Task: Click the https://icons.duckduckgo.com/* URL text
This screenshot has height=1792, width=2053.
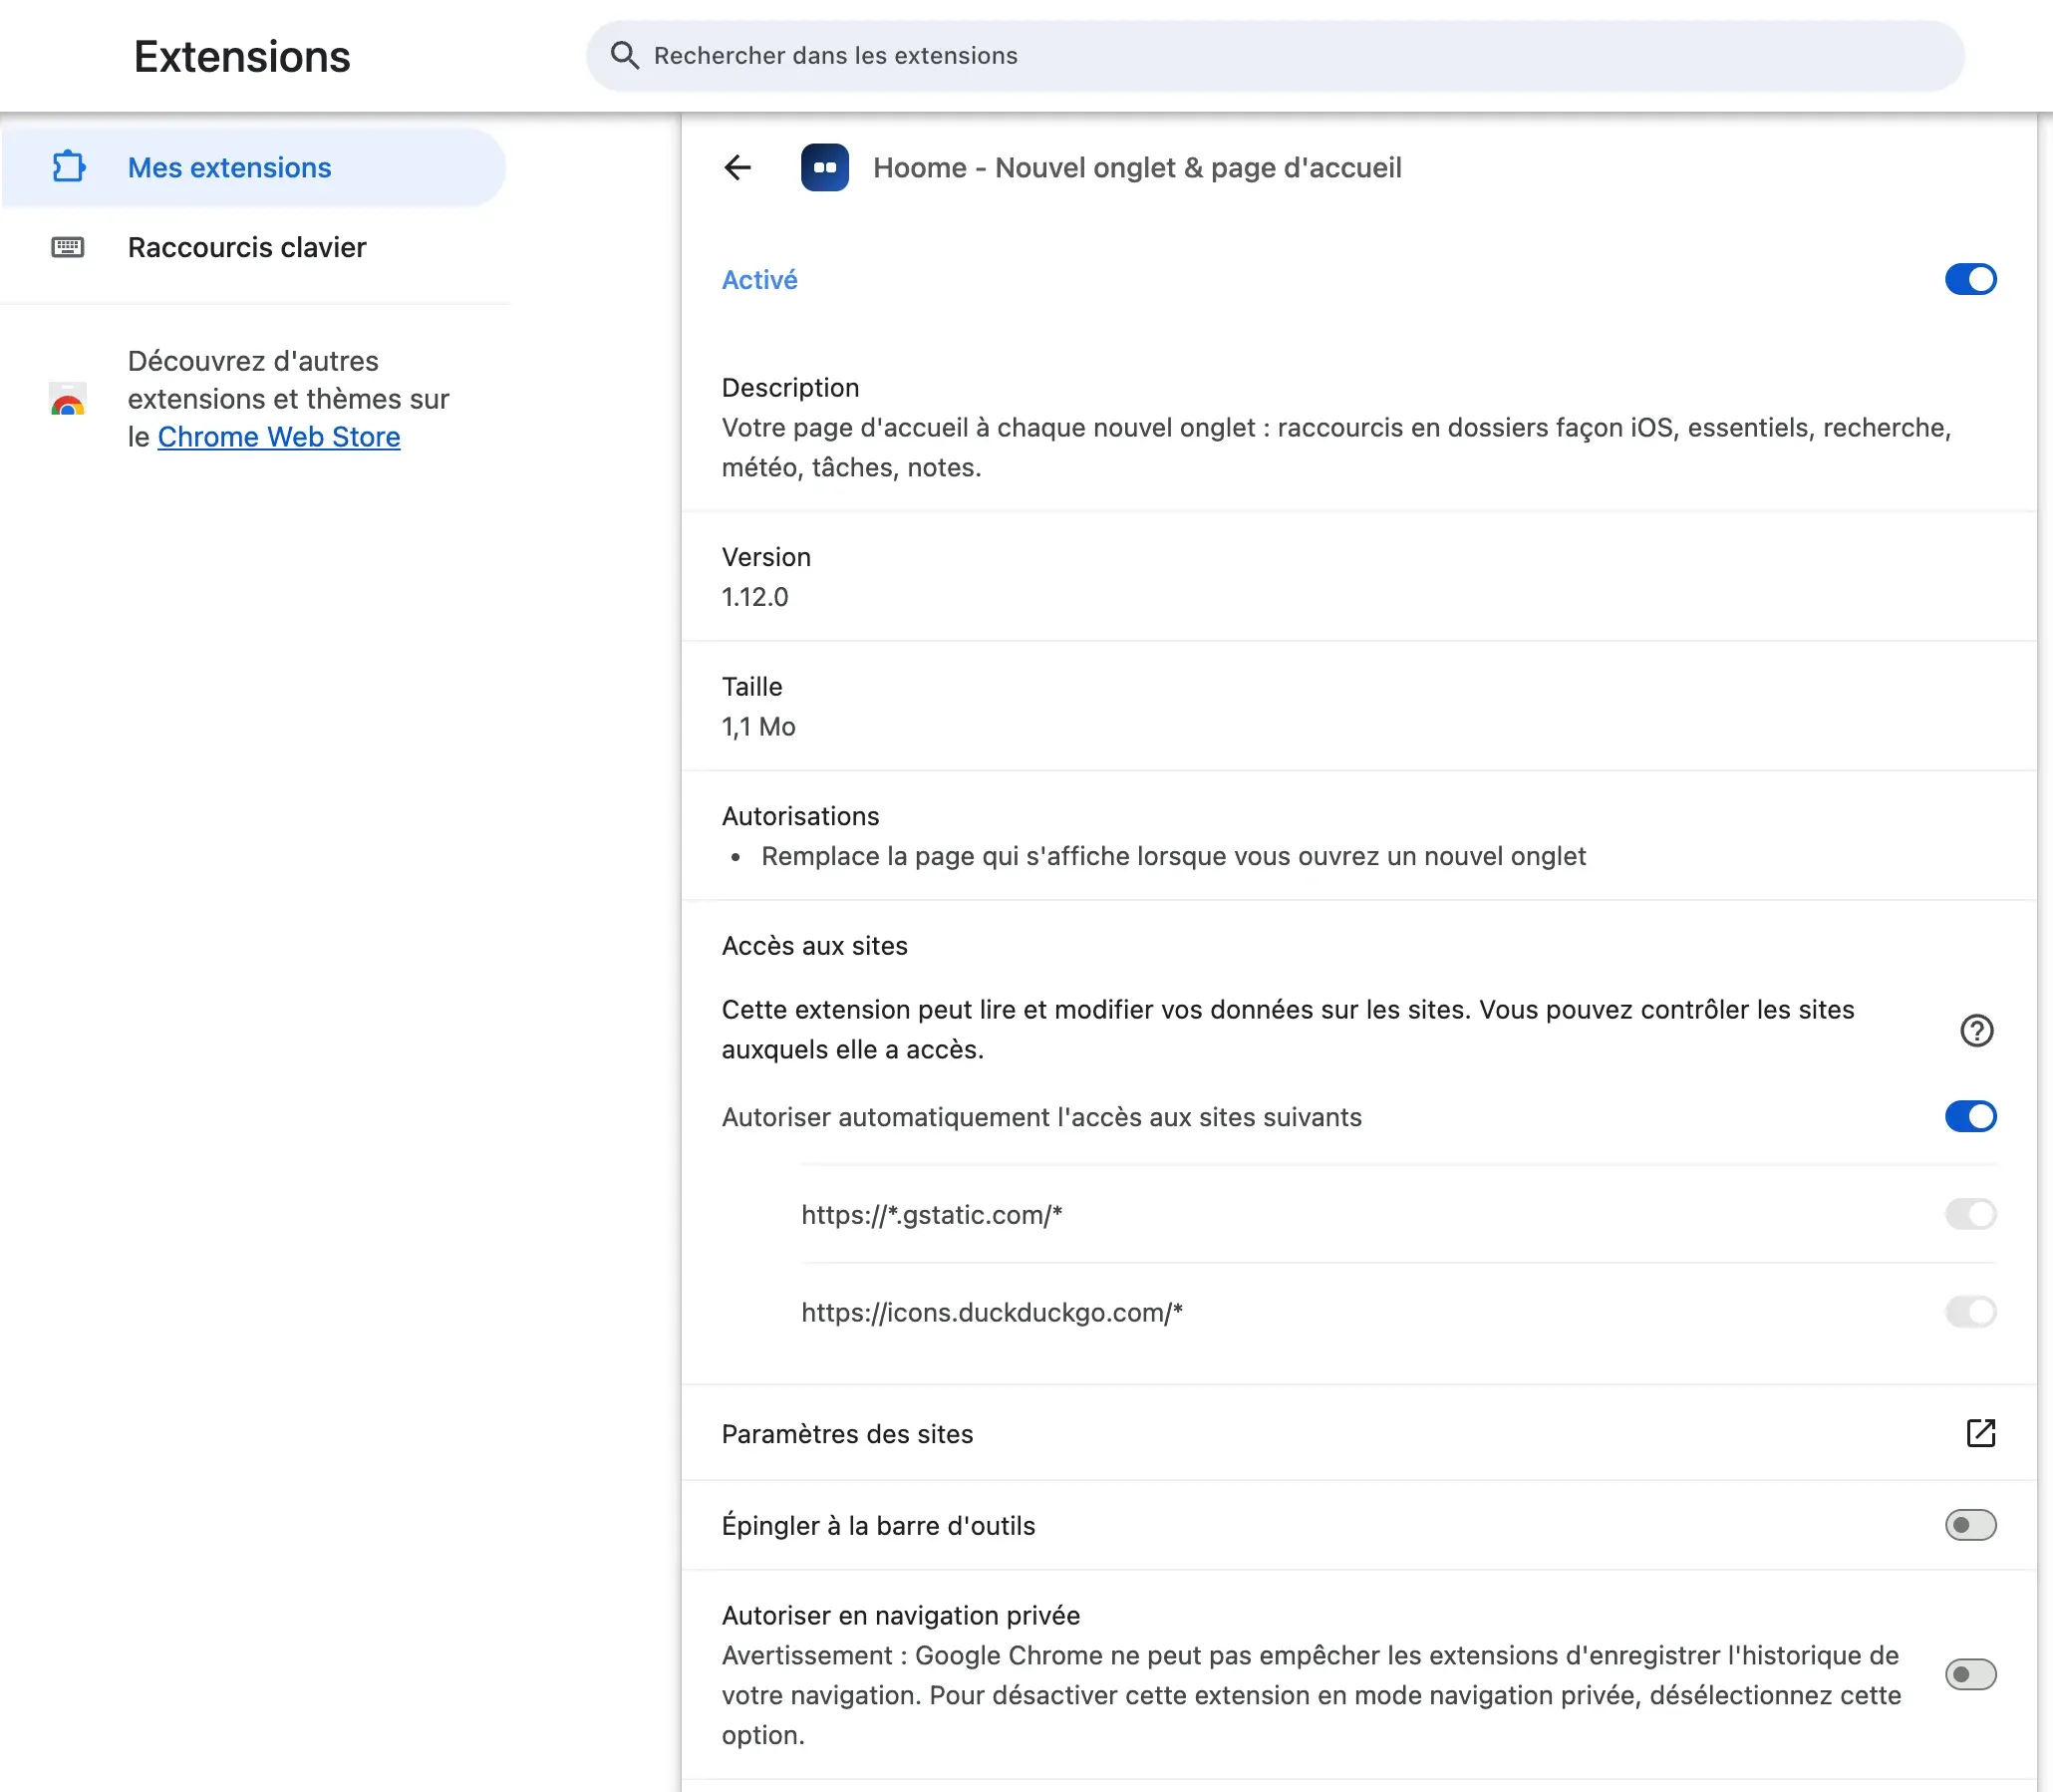Action: (992, 1313)
